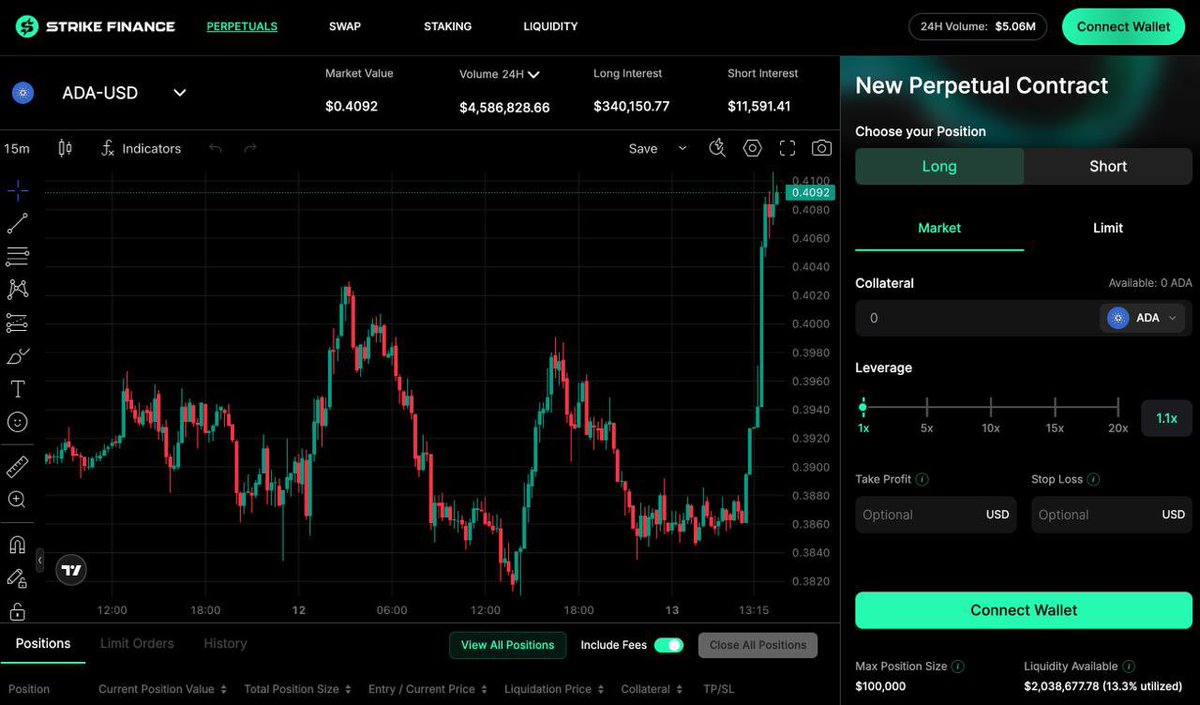1200x705 pixels.
Task: Toggle stay in drawing mode pencil-lock
Action: (18, 578)
